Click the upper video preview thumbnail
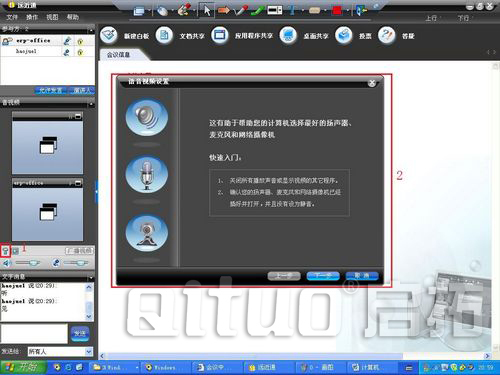500x375 pixels. point(48,147)
